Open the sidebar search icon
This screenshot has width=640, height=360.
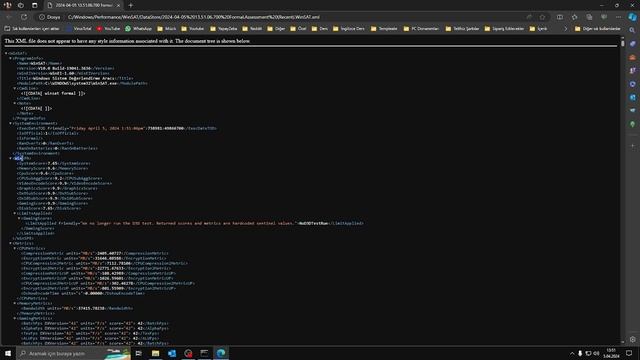click(x=632, y=30)
